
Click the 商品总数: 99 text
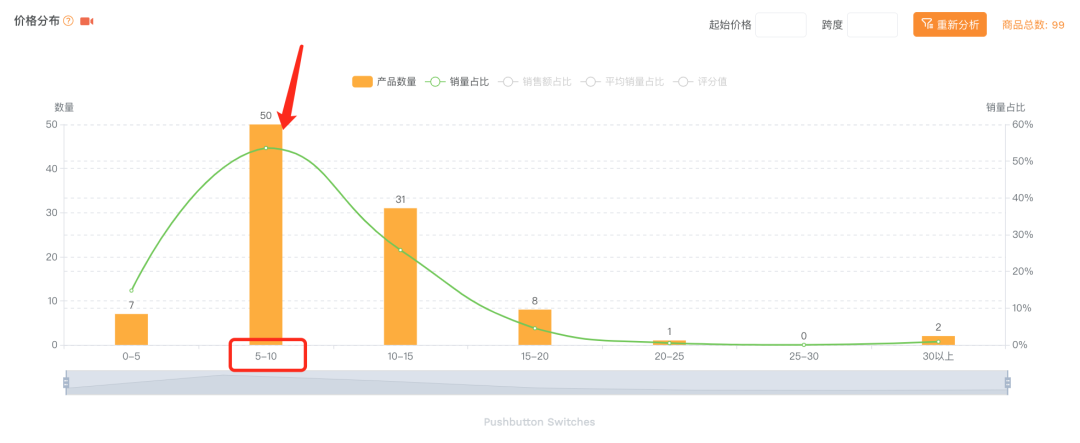coord(1032,25)
